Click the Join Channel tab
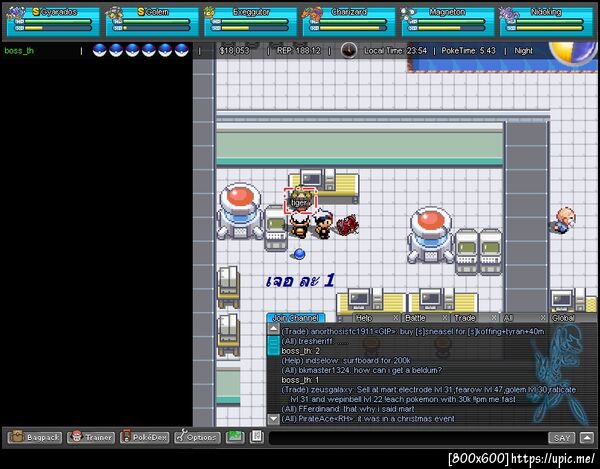This screenshot has height=469, width=600. [295, 318]
